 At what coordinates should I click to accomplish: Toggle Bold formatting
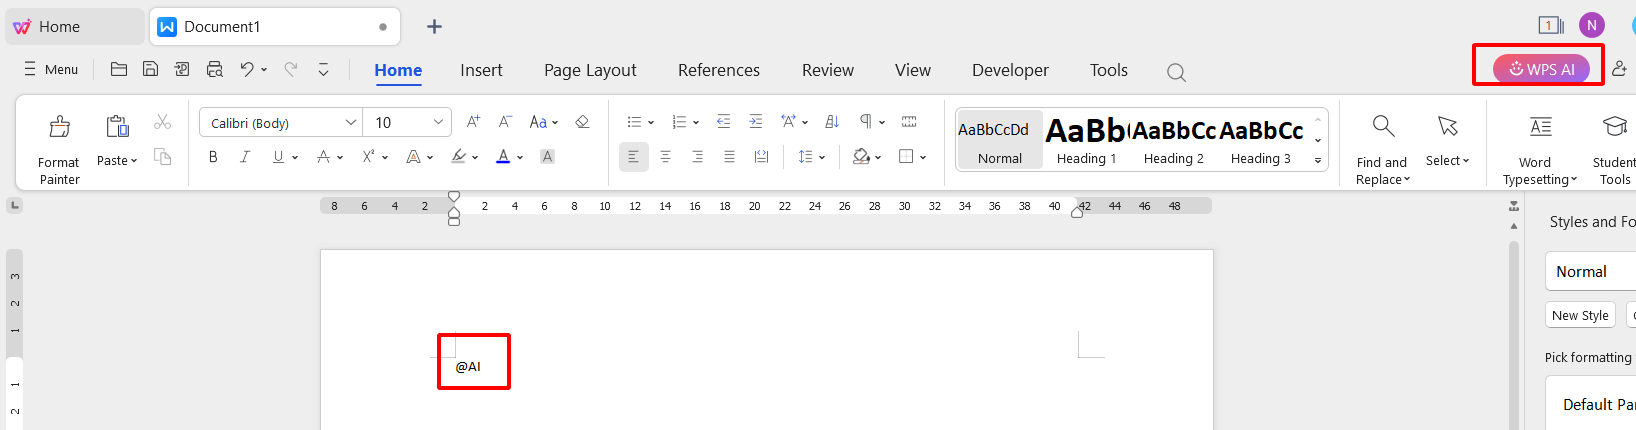pos(213,157)
